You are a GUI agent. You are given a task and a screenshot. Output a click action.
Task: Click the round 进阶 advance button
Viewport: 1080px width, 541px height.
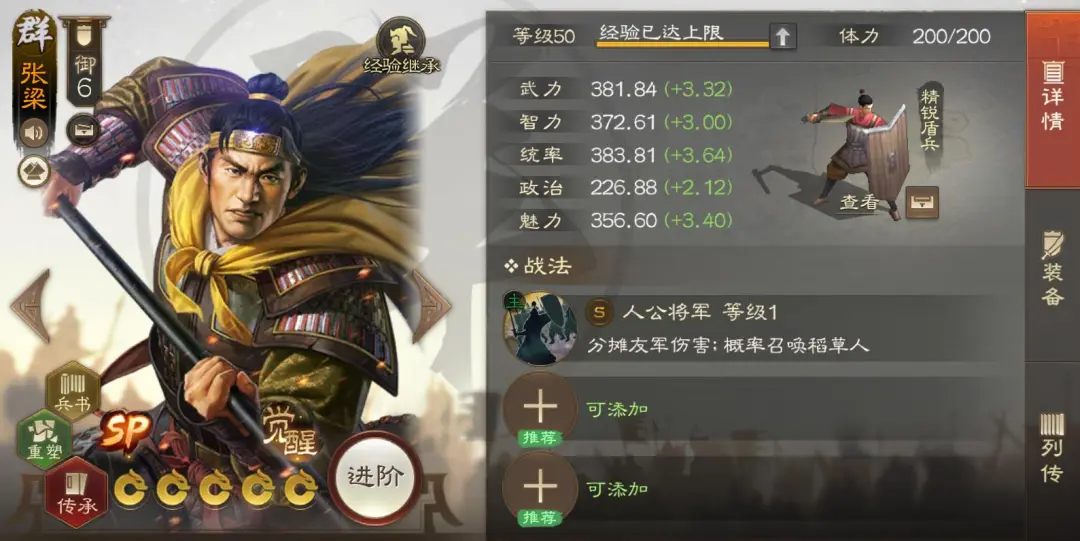[375, 478]
